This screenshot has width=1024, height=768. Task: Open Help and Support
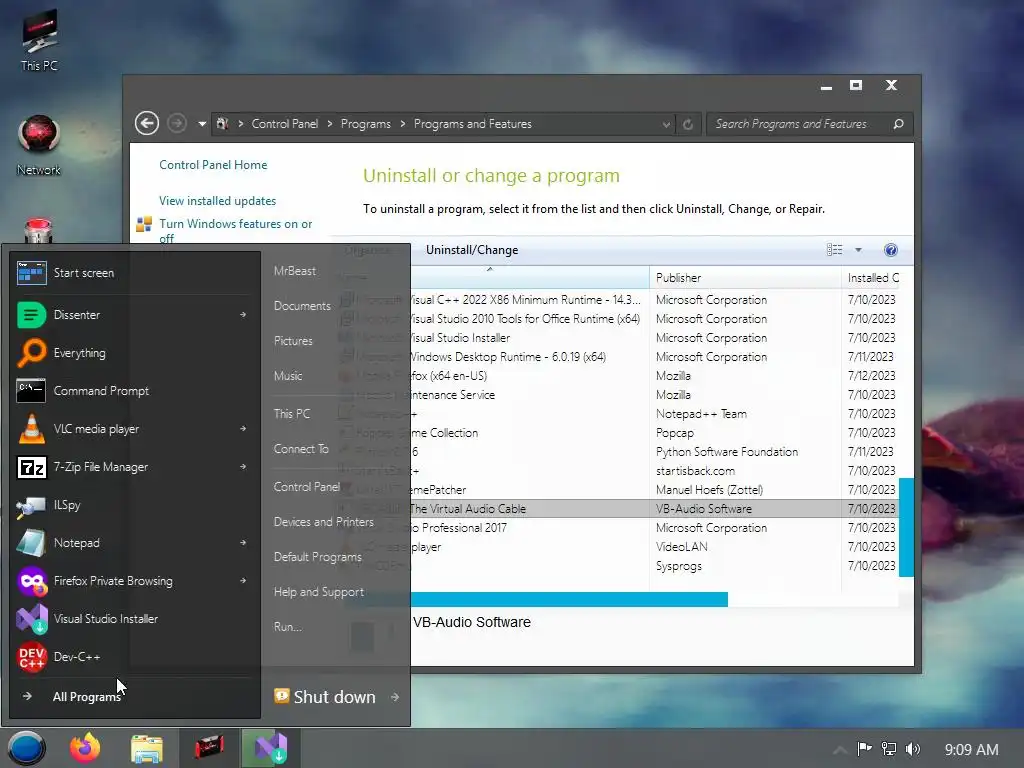pyautogui.click(x=319, y=592)
